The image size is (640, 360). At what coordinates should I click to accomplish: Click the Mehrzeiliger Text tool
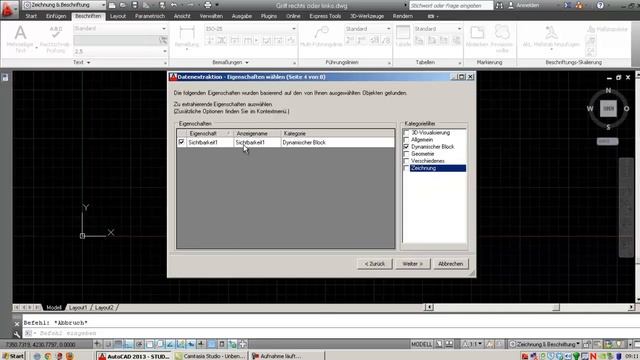[20, 39]
